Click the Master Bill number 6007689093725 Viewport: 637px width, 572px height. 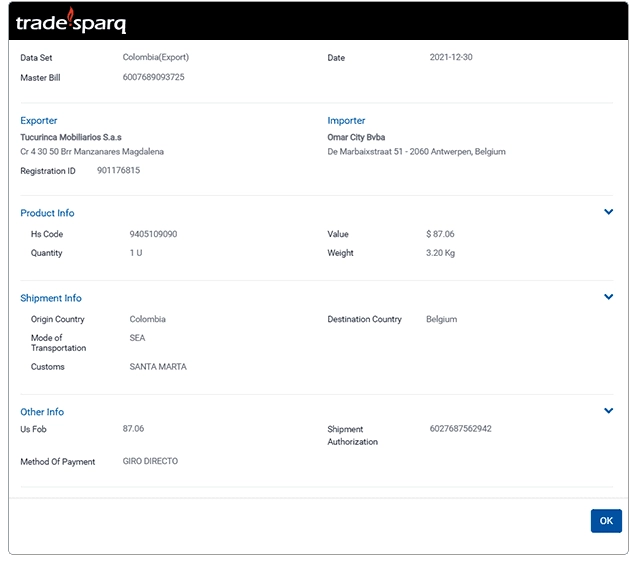154,77
